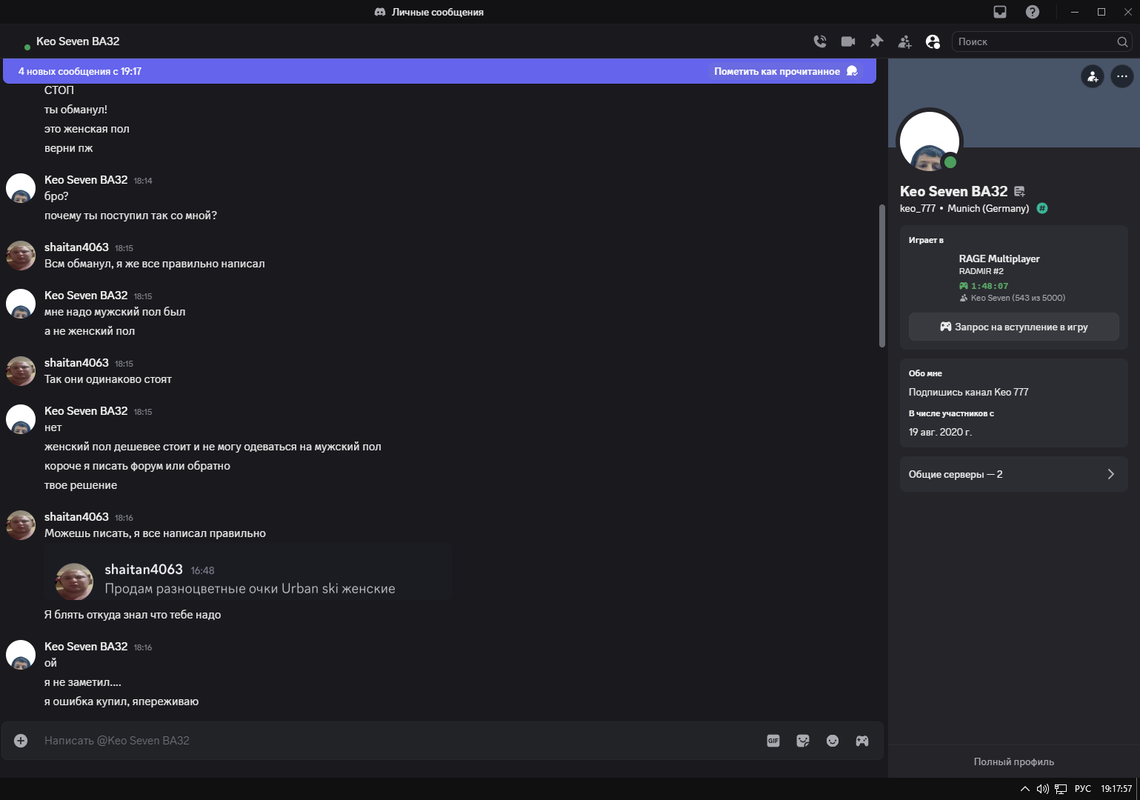This screenshot has width=1140, height=800.
Task: Click message я ошибка купил, япереживаю
Action: point(121,701)
